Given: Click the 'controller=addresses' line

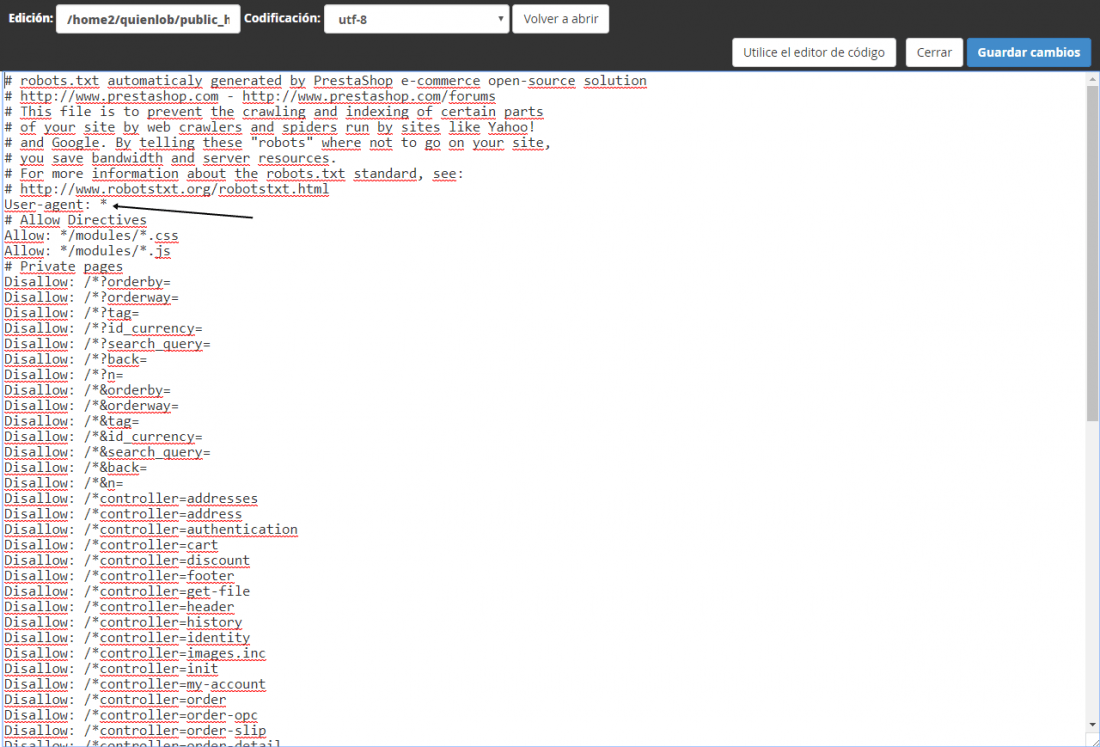Looking at the screenshot, I should pos(131,499).
